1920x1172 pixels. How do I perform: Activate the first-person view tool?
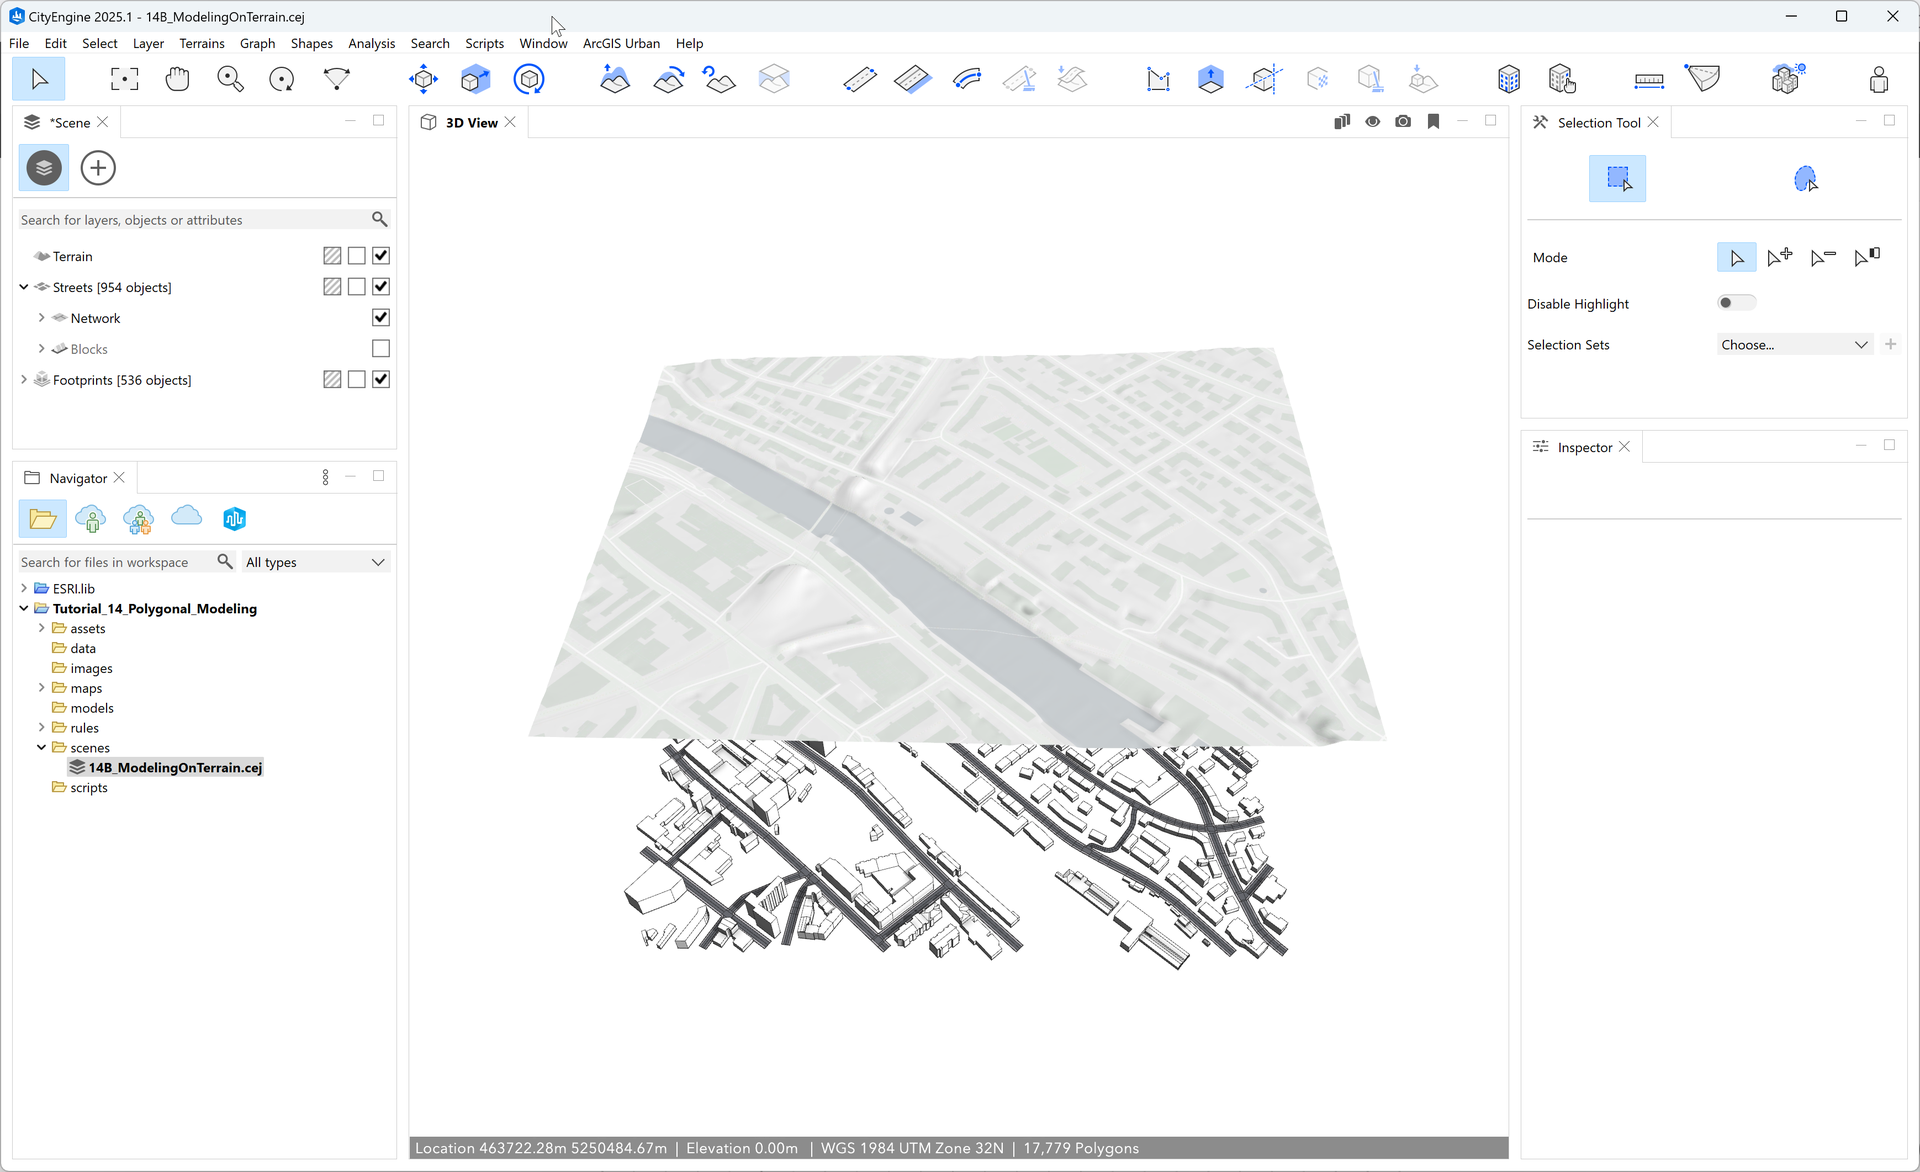coord(1879,78)
